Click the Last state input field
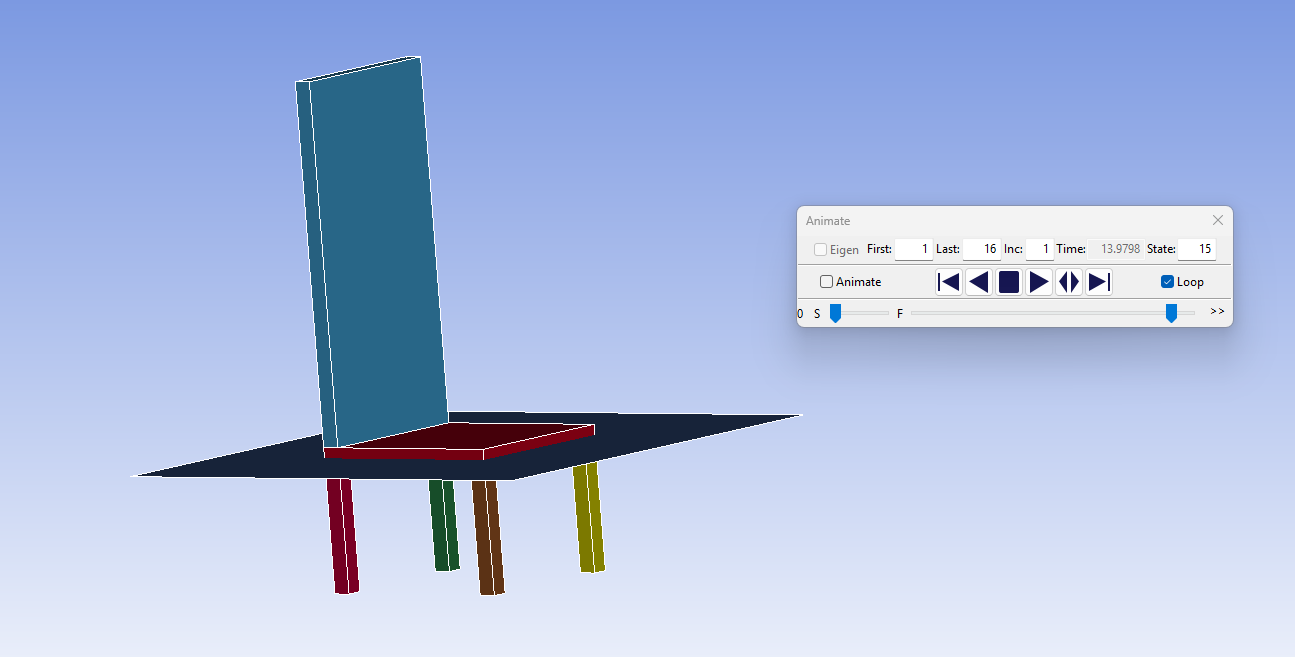Screen dimensions: 1295x657 pyautogui.click(x=982, y=249)
